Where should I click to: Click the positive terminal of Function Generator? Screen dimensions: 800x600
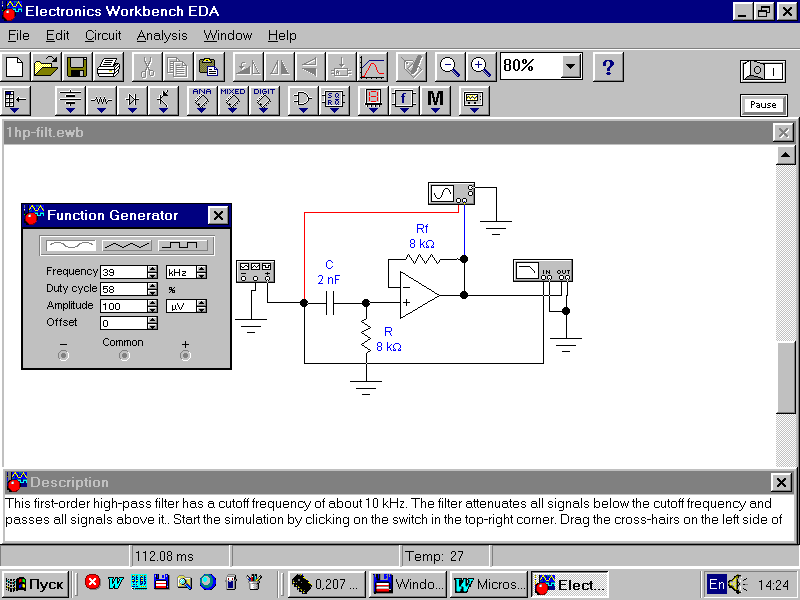pyautogui.click(x=185, y=356)
